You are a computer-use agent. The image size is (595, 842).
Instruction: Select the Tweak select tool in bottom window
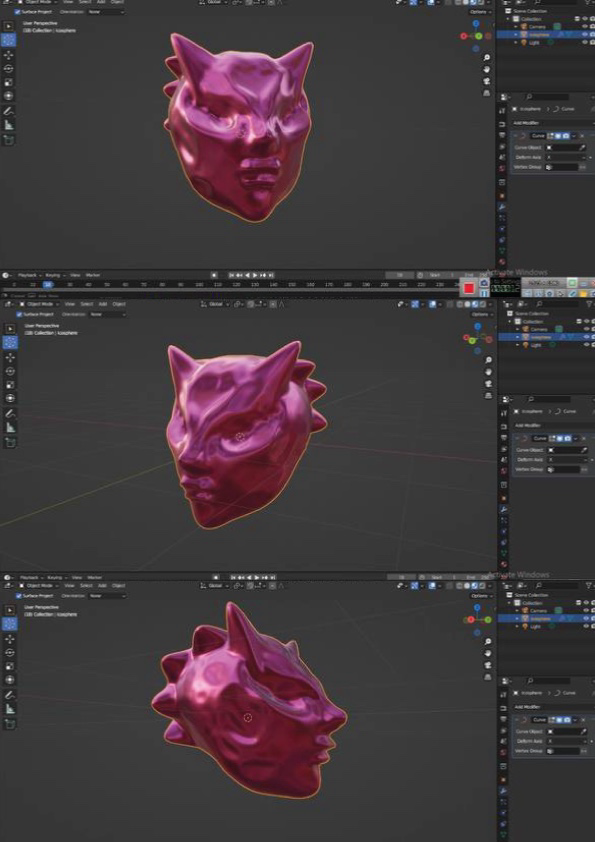(x=10, y=609)
